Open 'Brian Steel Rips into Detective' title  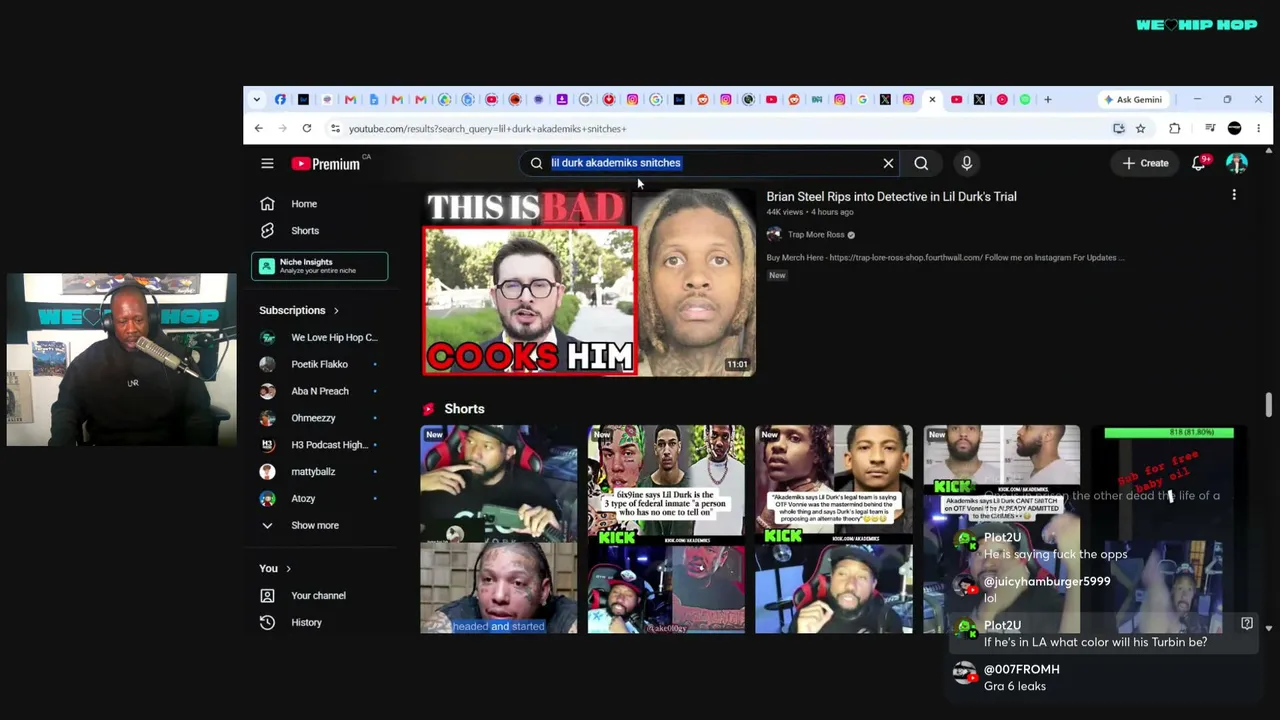click(x=891, y=197)
